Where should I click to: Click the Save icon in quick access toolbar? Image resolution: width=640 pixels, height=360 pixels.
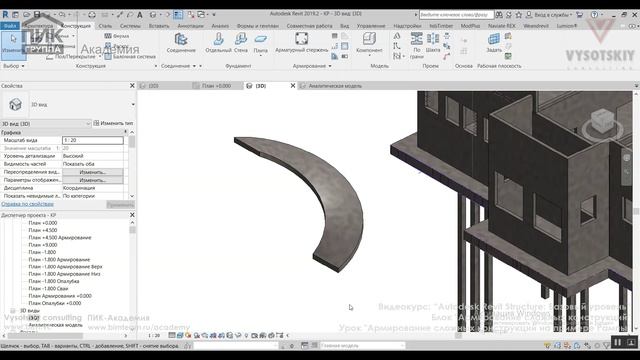point(37,15)
